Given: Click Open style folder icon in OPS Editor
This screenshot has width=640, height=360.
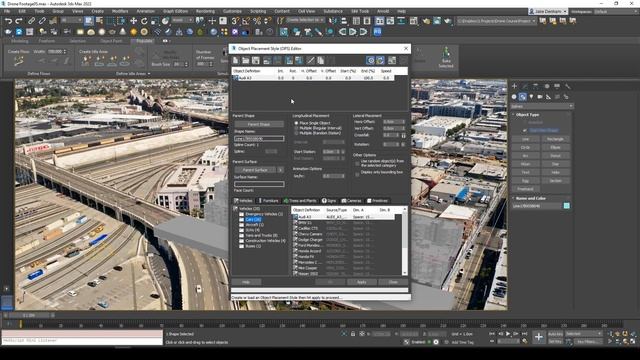Looking at the screenshot, I should tap(246, 60).
